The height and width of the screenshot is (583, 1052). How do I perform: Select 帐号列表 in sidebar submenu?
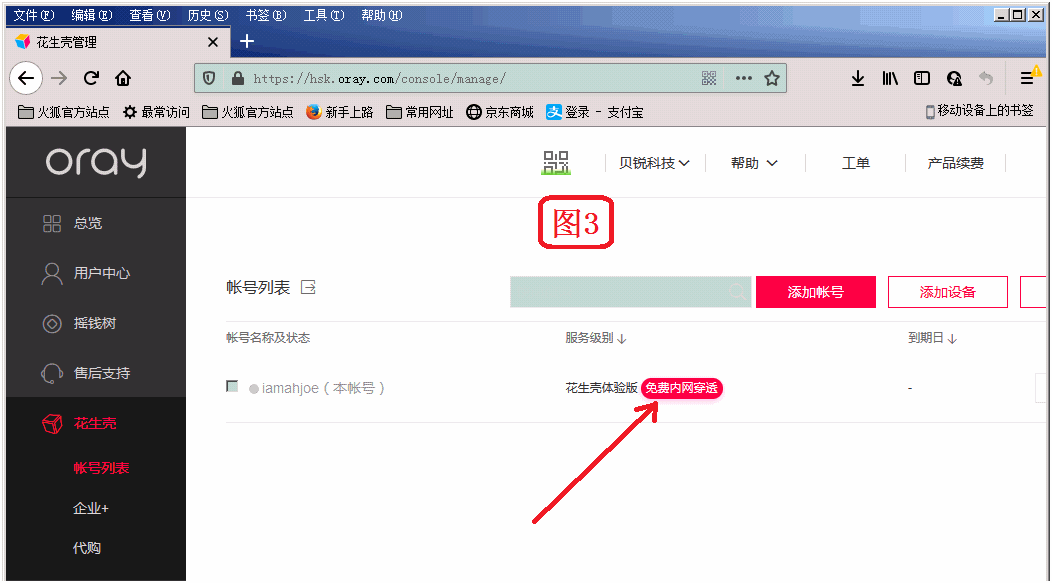[101, 468]
